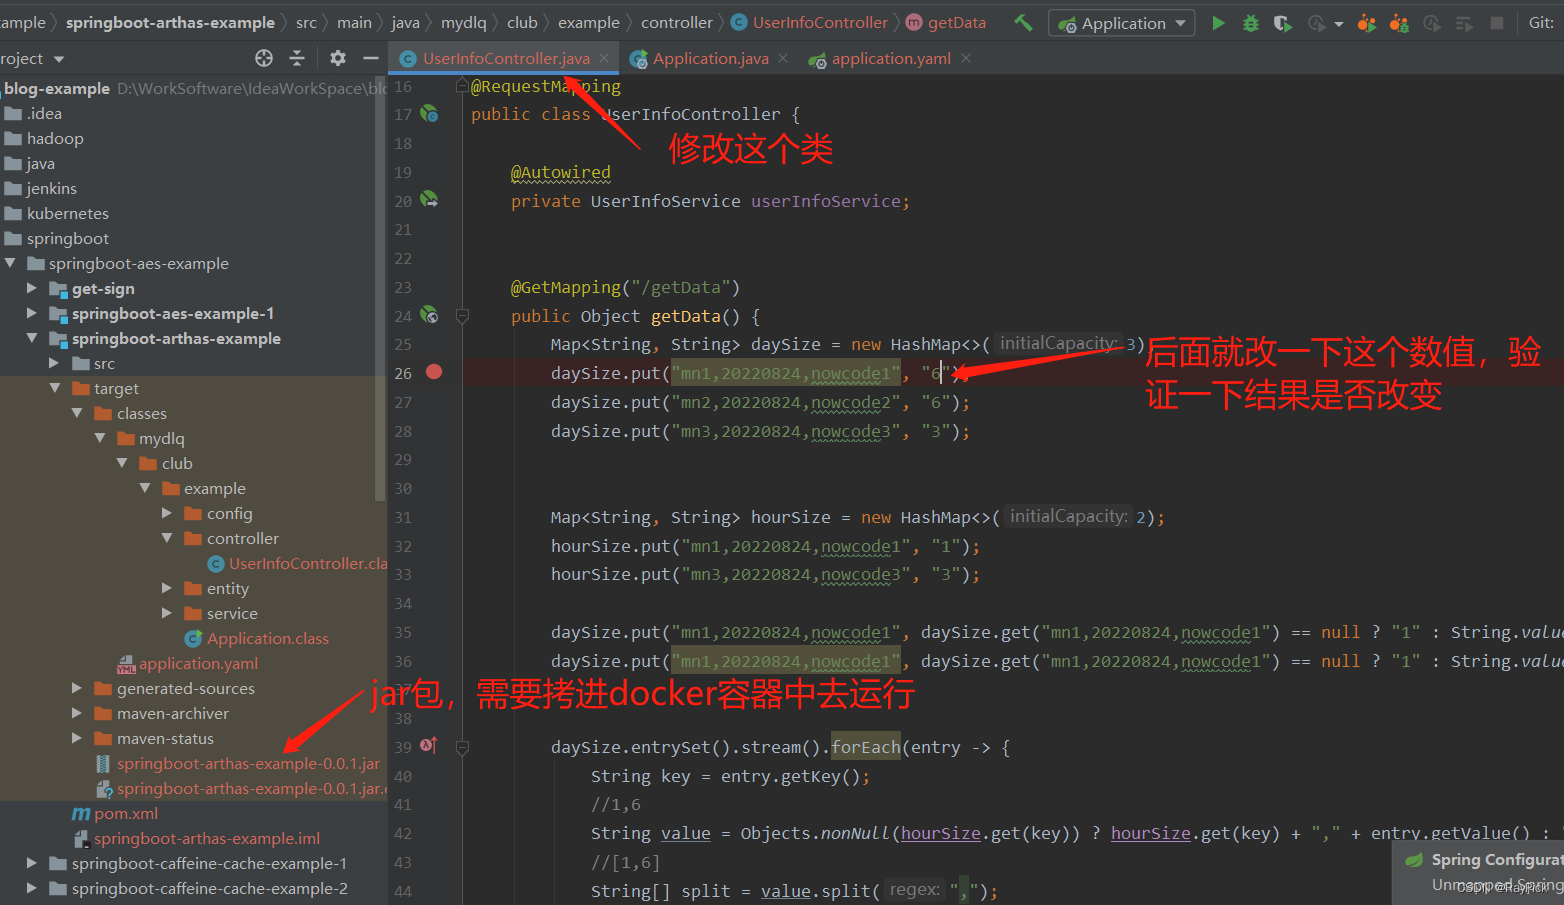The height and width of the screenshot is (905, 1564).
Task: Close the Application.java tab
Action: pos(783,58)
